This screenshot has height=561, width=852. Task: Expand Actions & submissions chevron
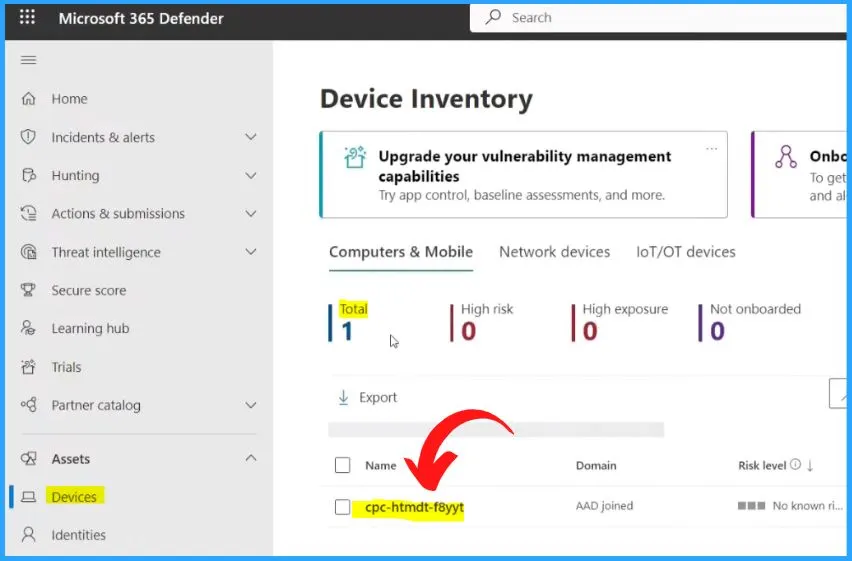(x=250, y=214)
